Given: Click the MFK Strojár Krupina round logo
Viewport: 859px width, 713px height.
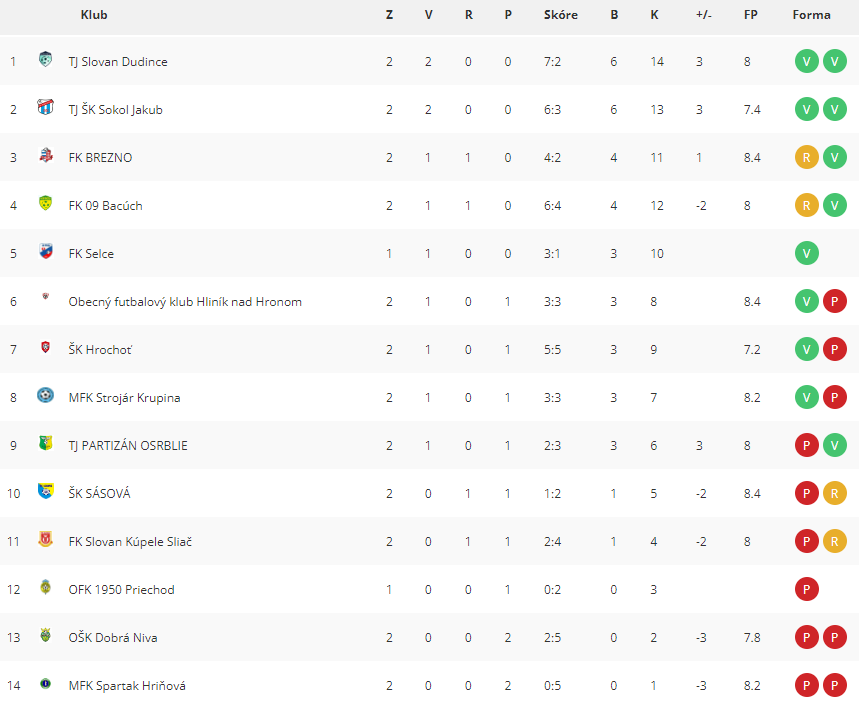Looking at the screenshot, I should pos(45,395).
